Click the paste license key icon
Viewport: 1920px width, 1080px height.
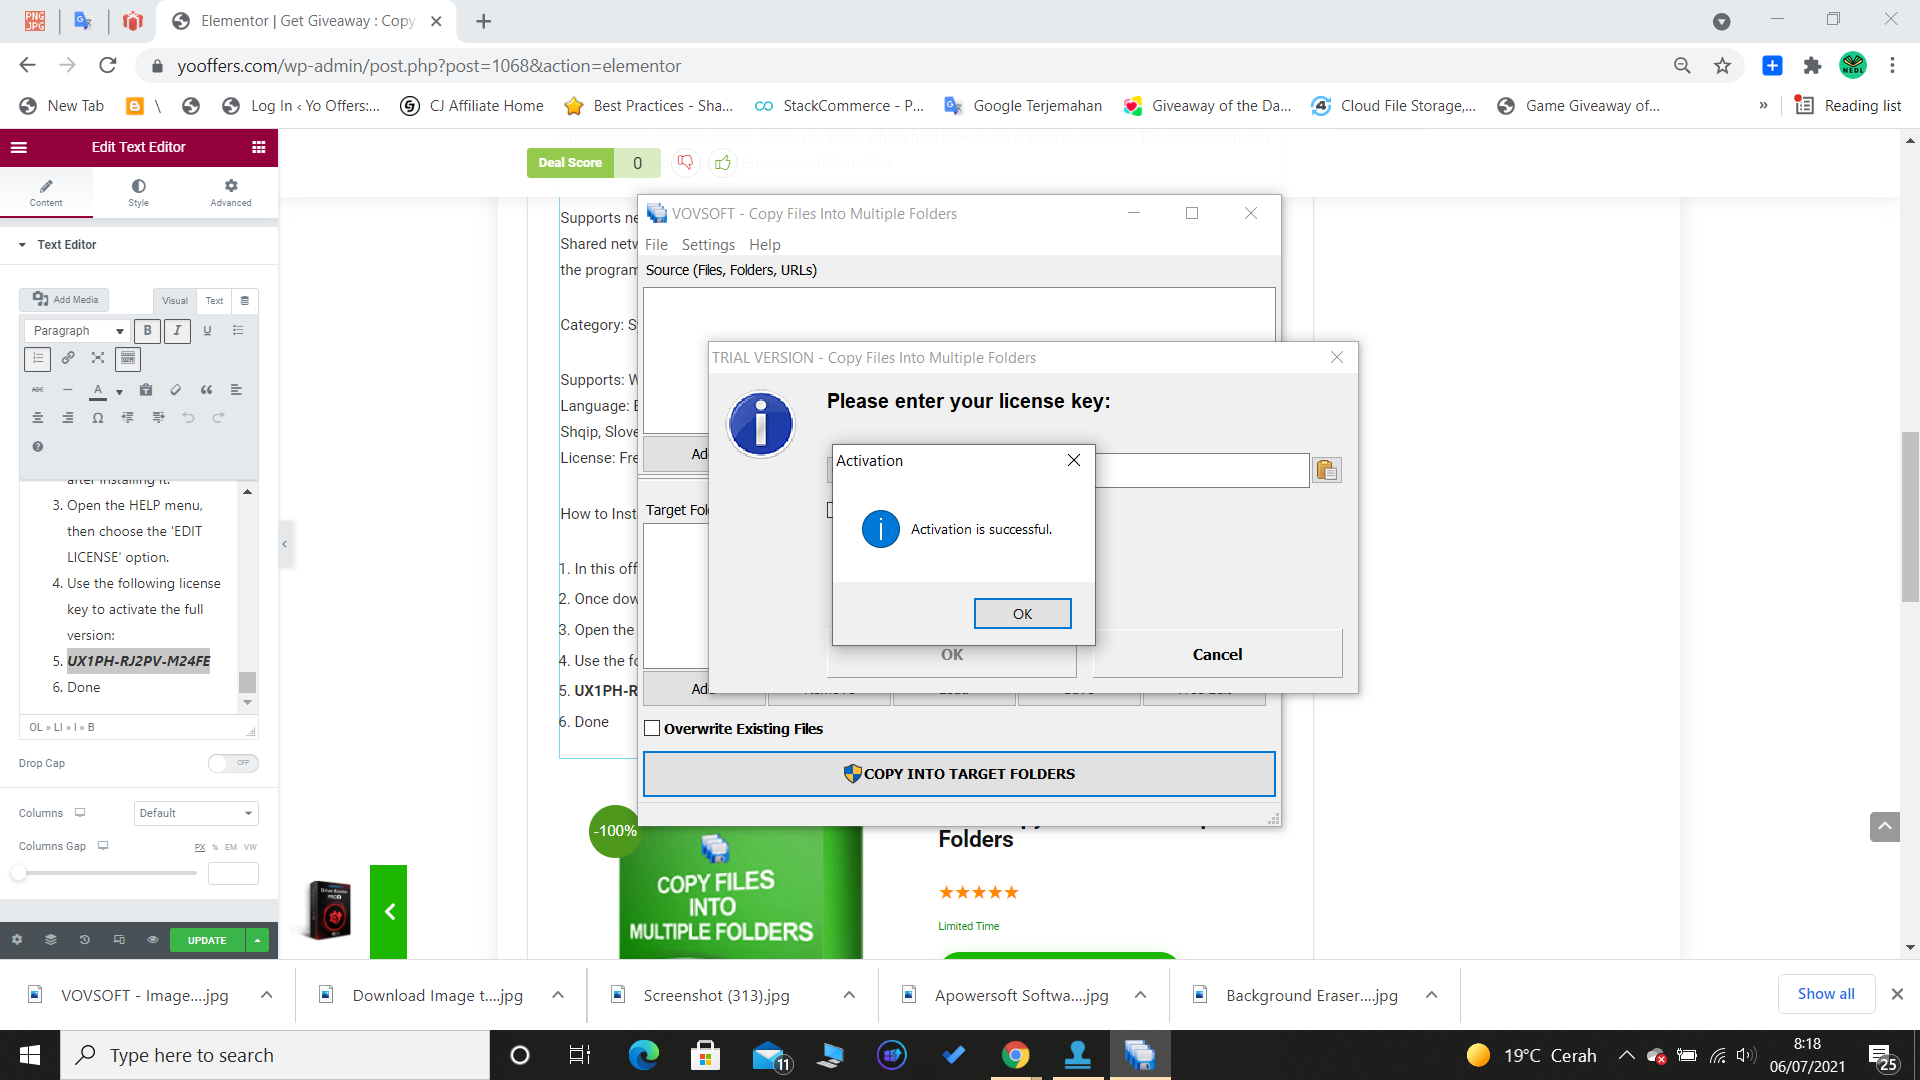[1327, 470]
